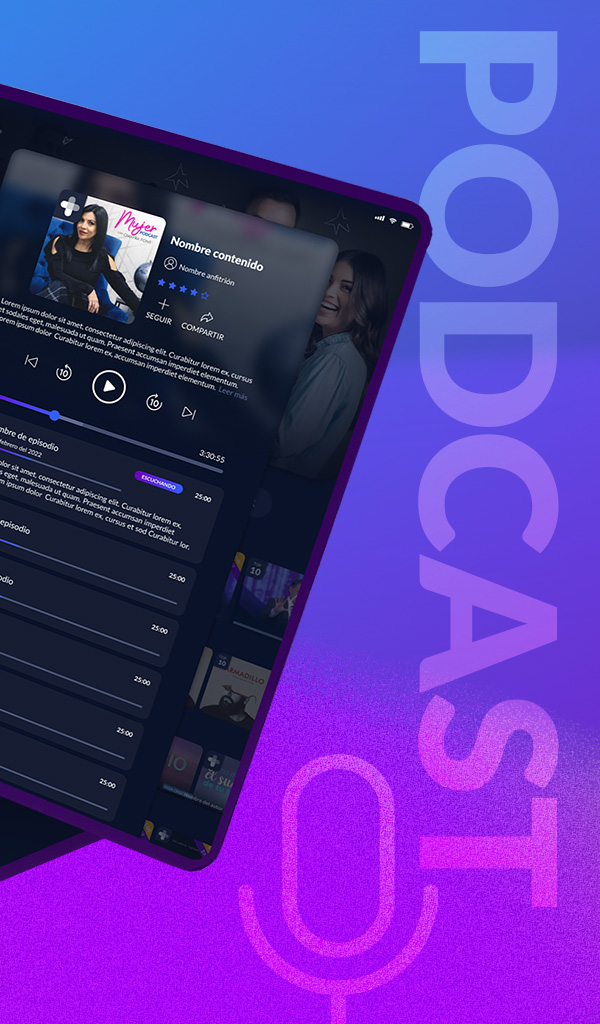Viewport: 600px width, 1024px height.
Task: Rewind 10 seconds
Action: point(64,373)
